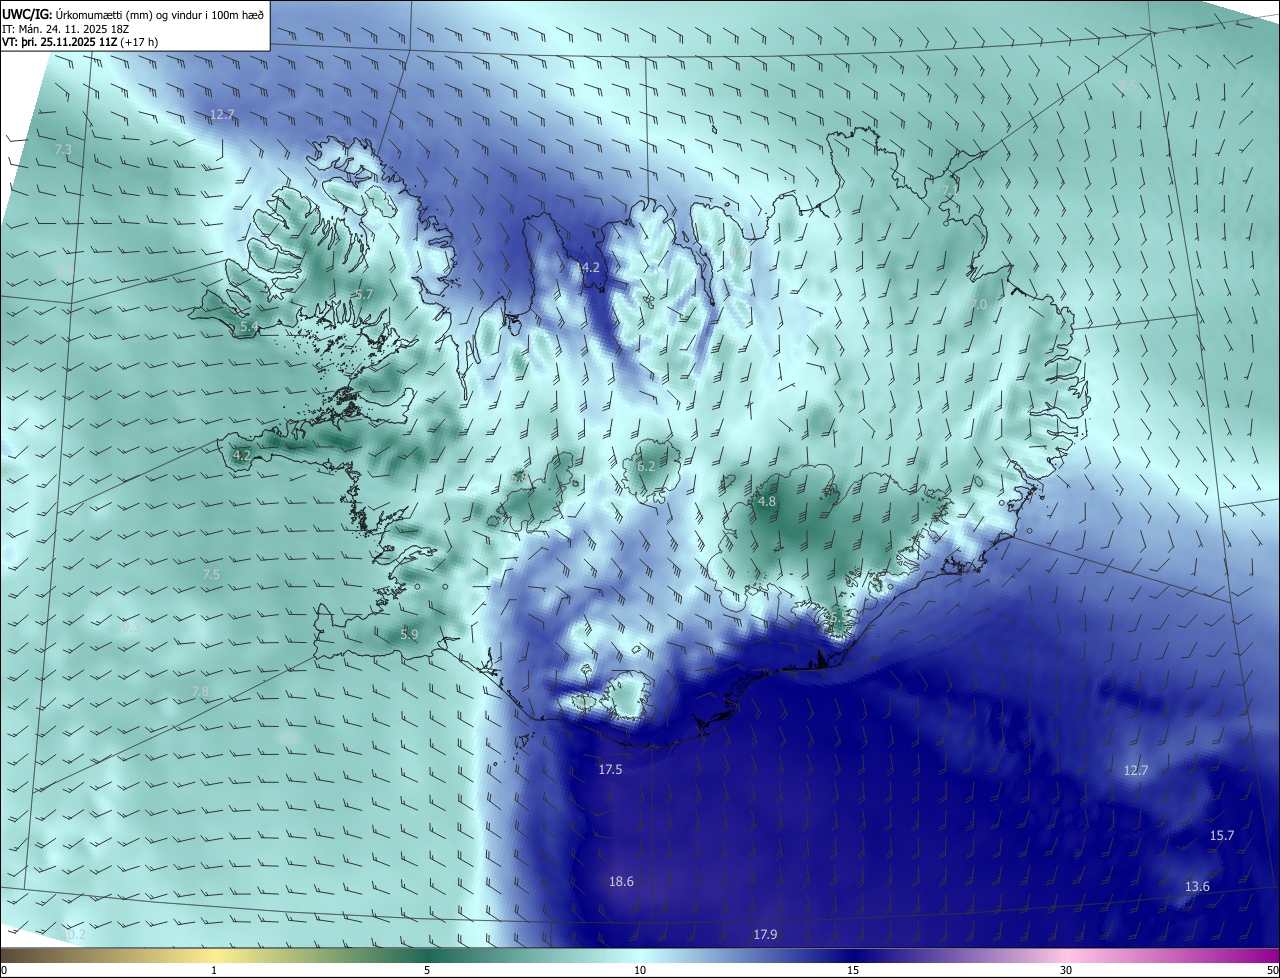Select the 5.4 value in the Westfjords
The height and width of the screenshot is (978, 1280).
[250, 326]
